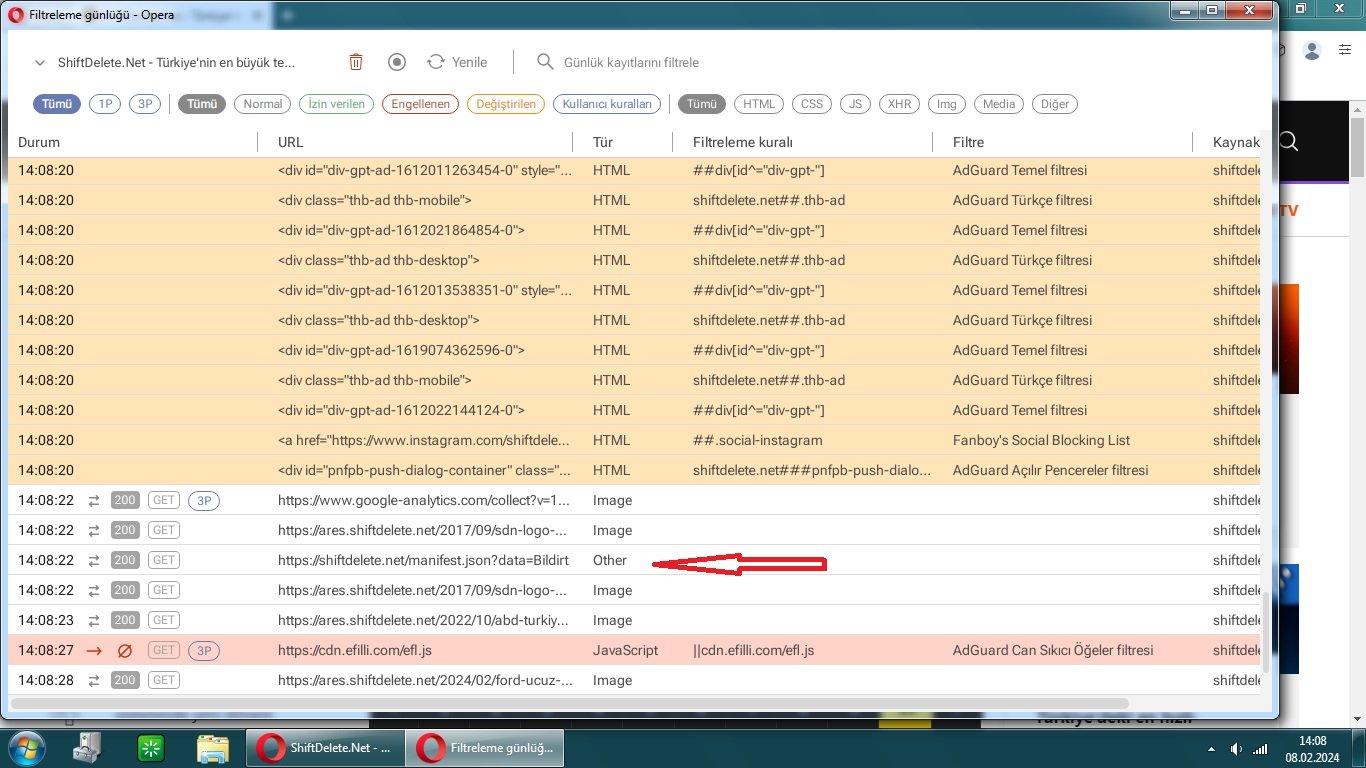
Task: Clear the log with the trash icon
Action: point(355,61)
